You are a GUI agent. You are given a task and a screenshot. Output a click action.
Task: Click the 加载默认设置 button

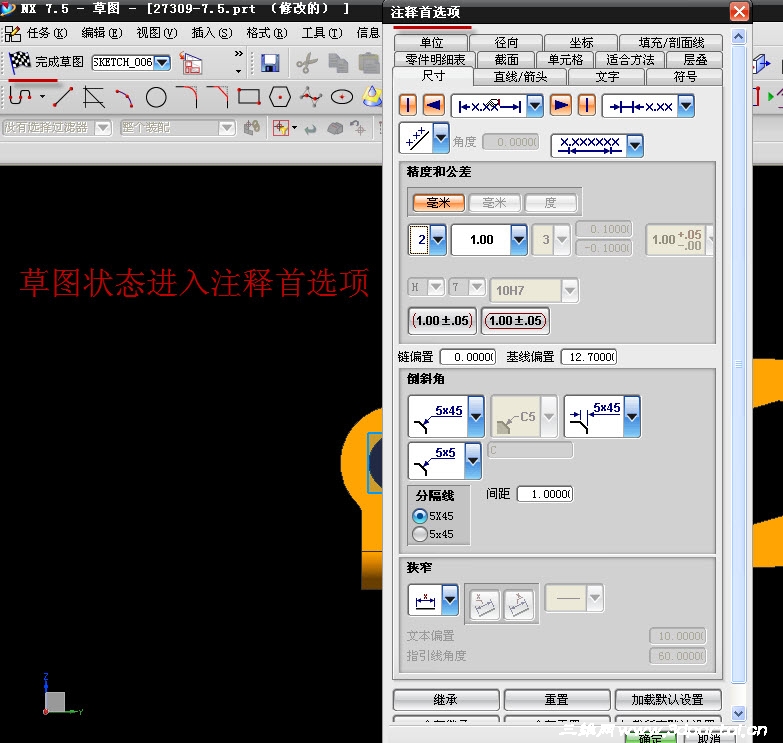click(x=668, y=700)
